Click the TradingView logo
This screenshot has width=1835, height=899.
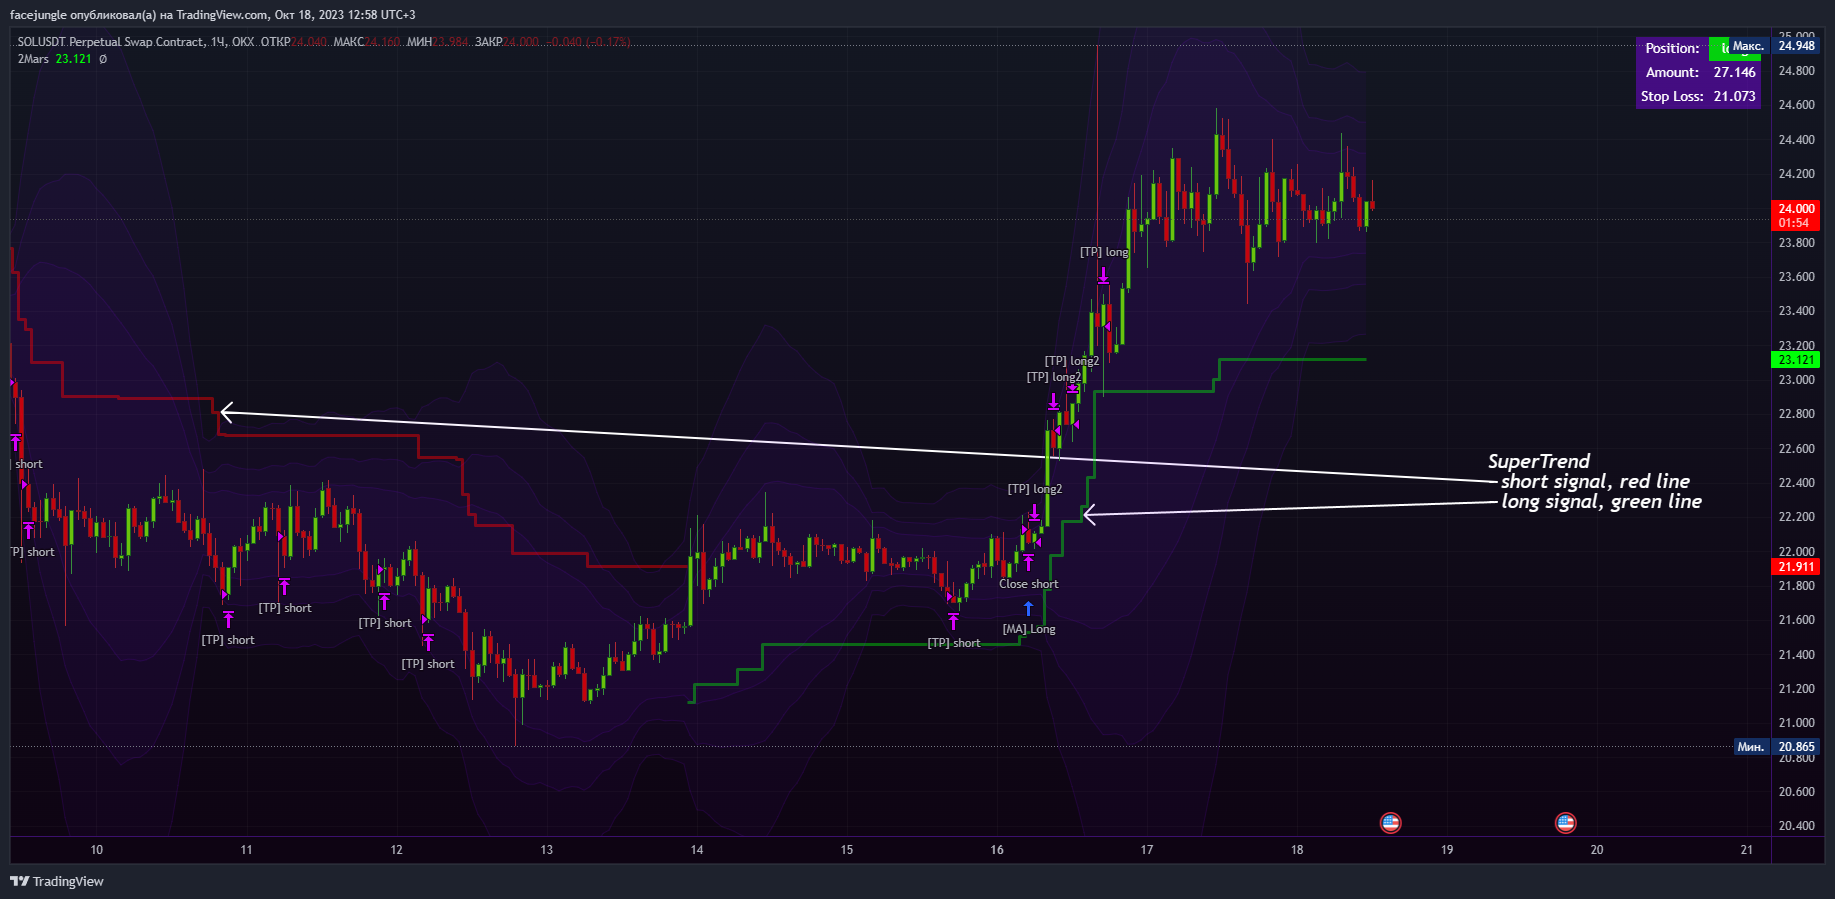57,881
